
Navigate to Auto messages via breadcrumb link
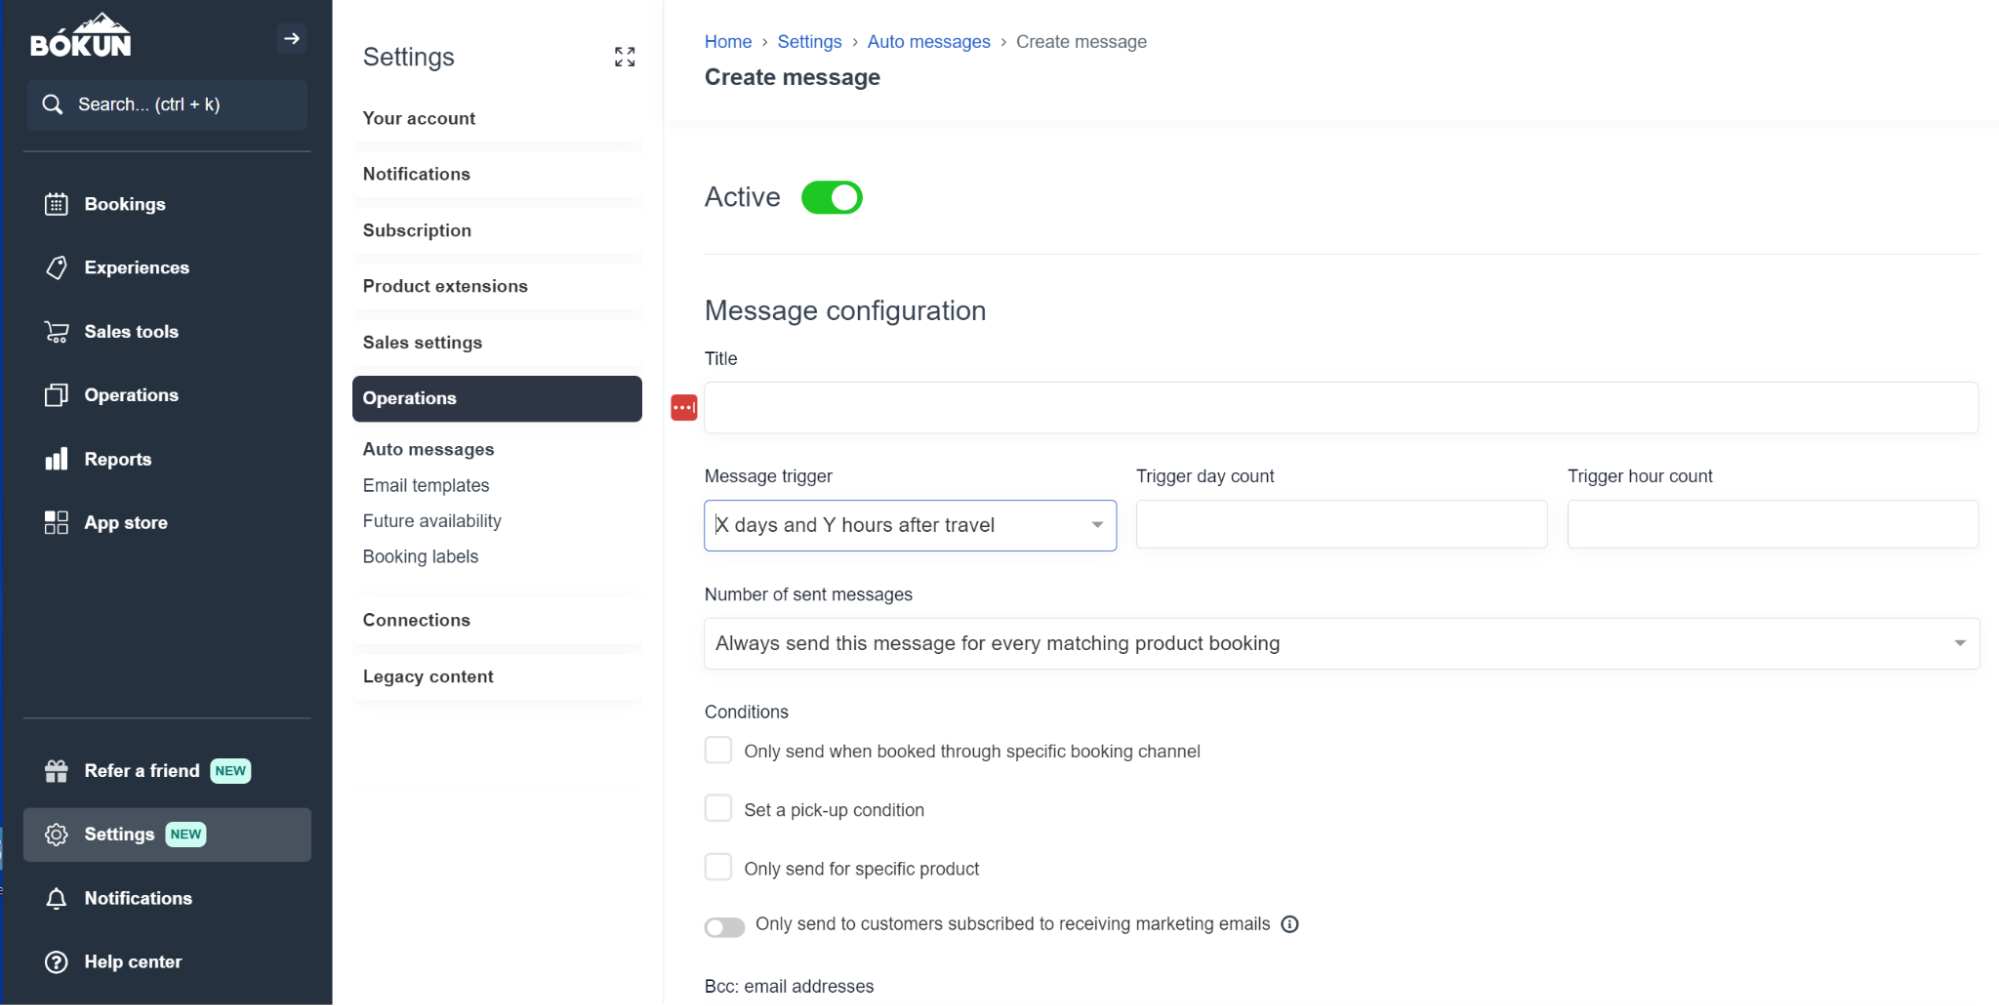(928, 41)
